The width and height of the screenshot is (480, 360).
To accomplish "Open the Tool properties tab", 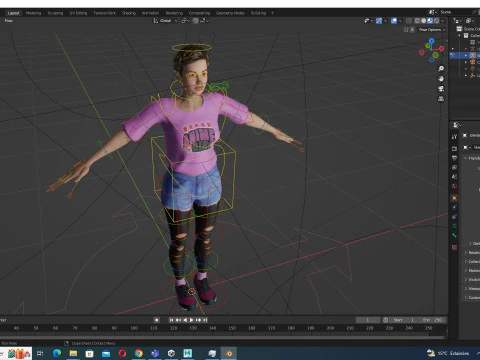I will (454, 137).
